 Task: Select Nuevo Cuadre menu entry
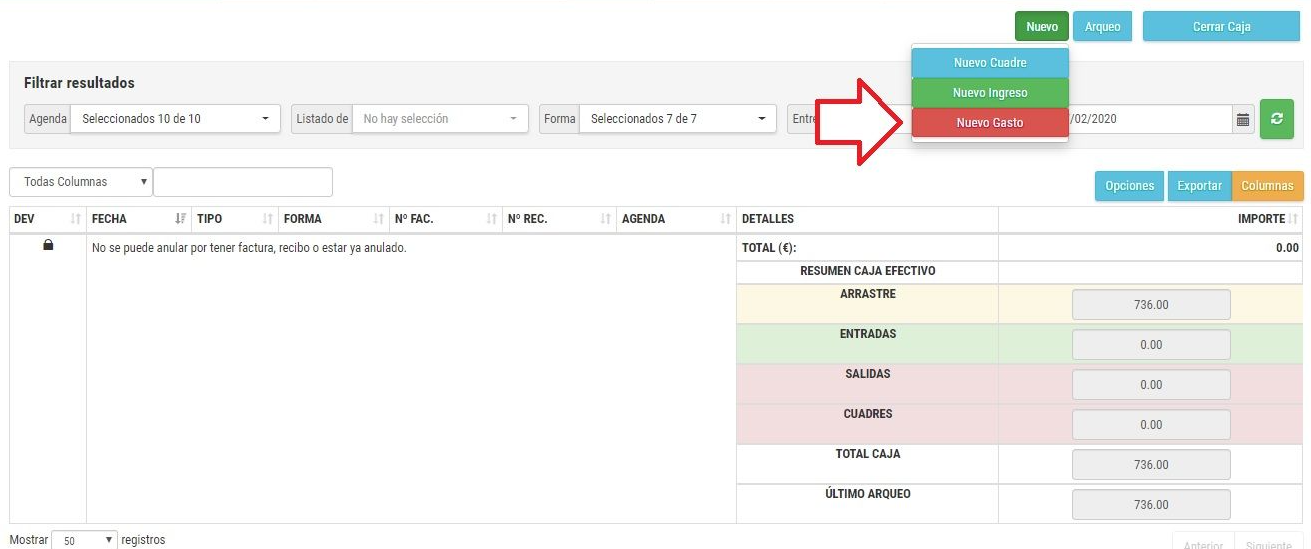click(x=990, y=63)
